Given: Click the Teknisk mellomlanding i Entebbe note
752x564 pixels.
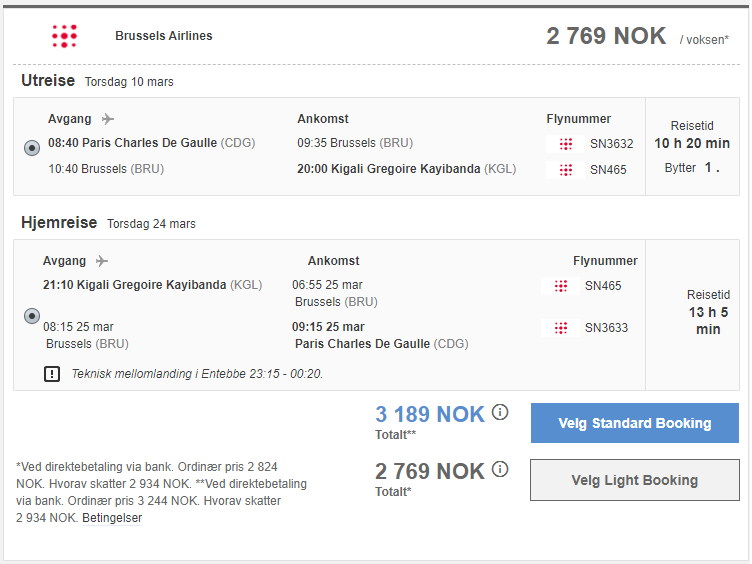Looking at the screenshot, I should (x=197, y=374).
